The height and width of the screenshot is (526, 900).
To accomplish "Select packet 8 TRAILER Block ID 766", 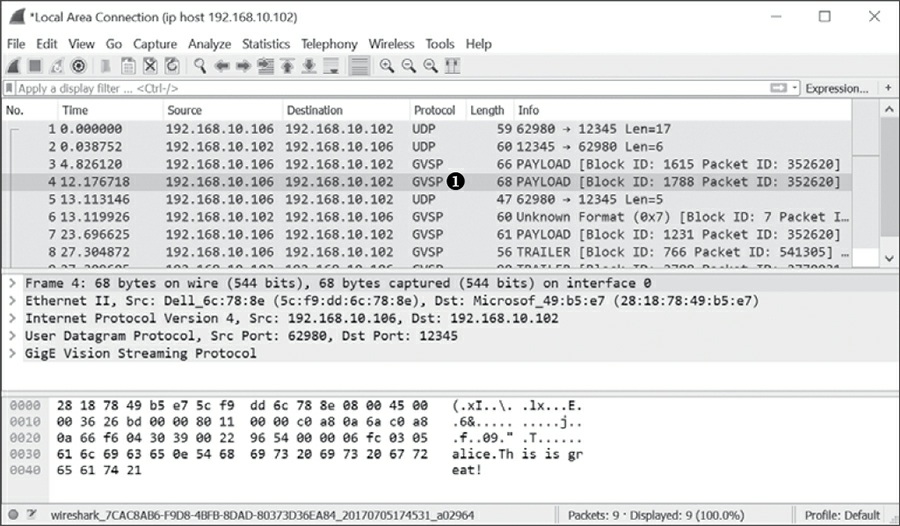I will coord(428,252).
